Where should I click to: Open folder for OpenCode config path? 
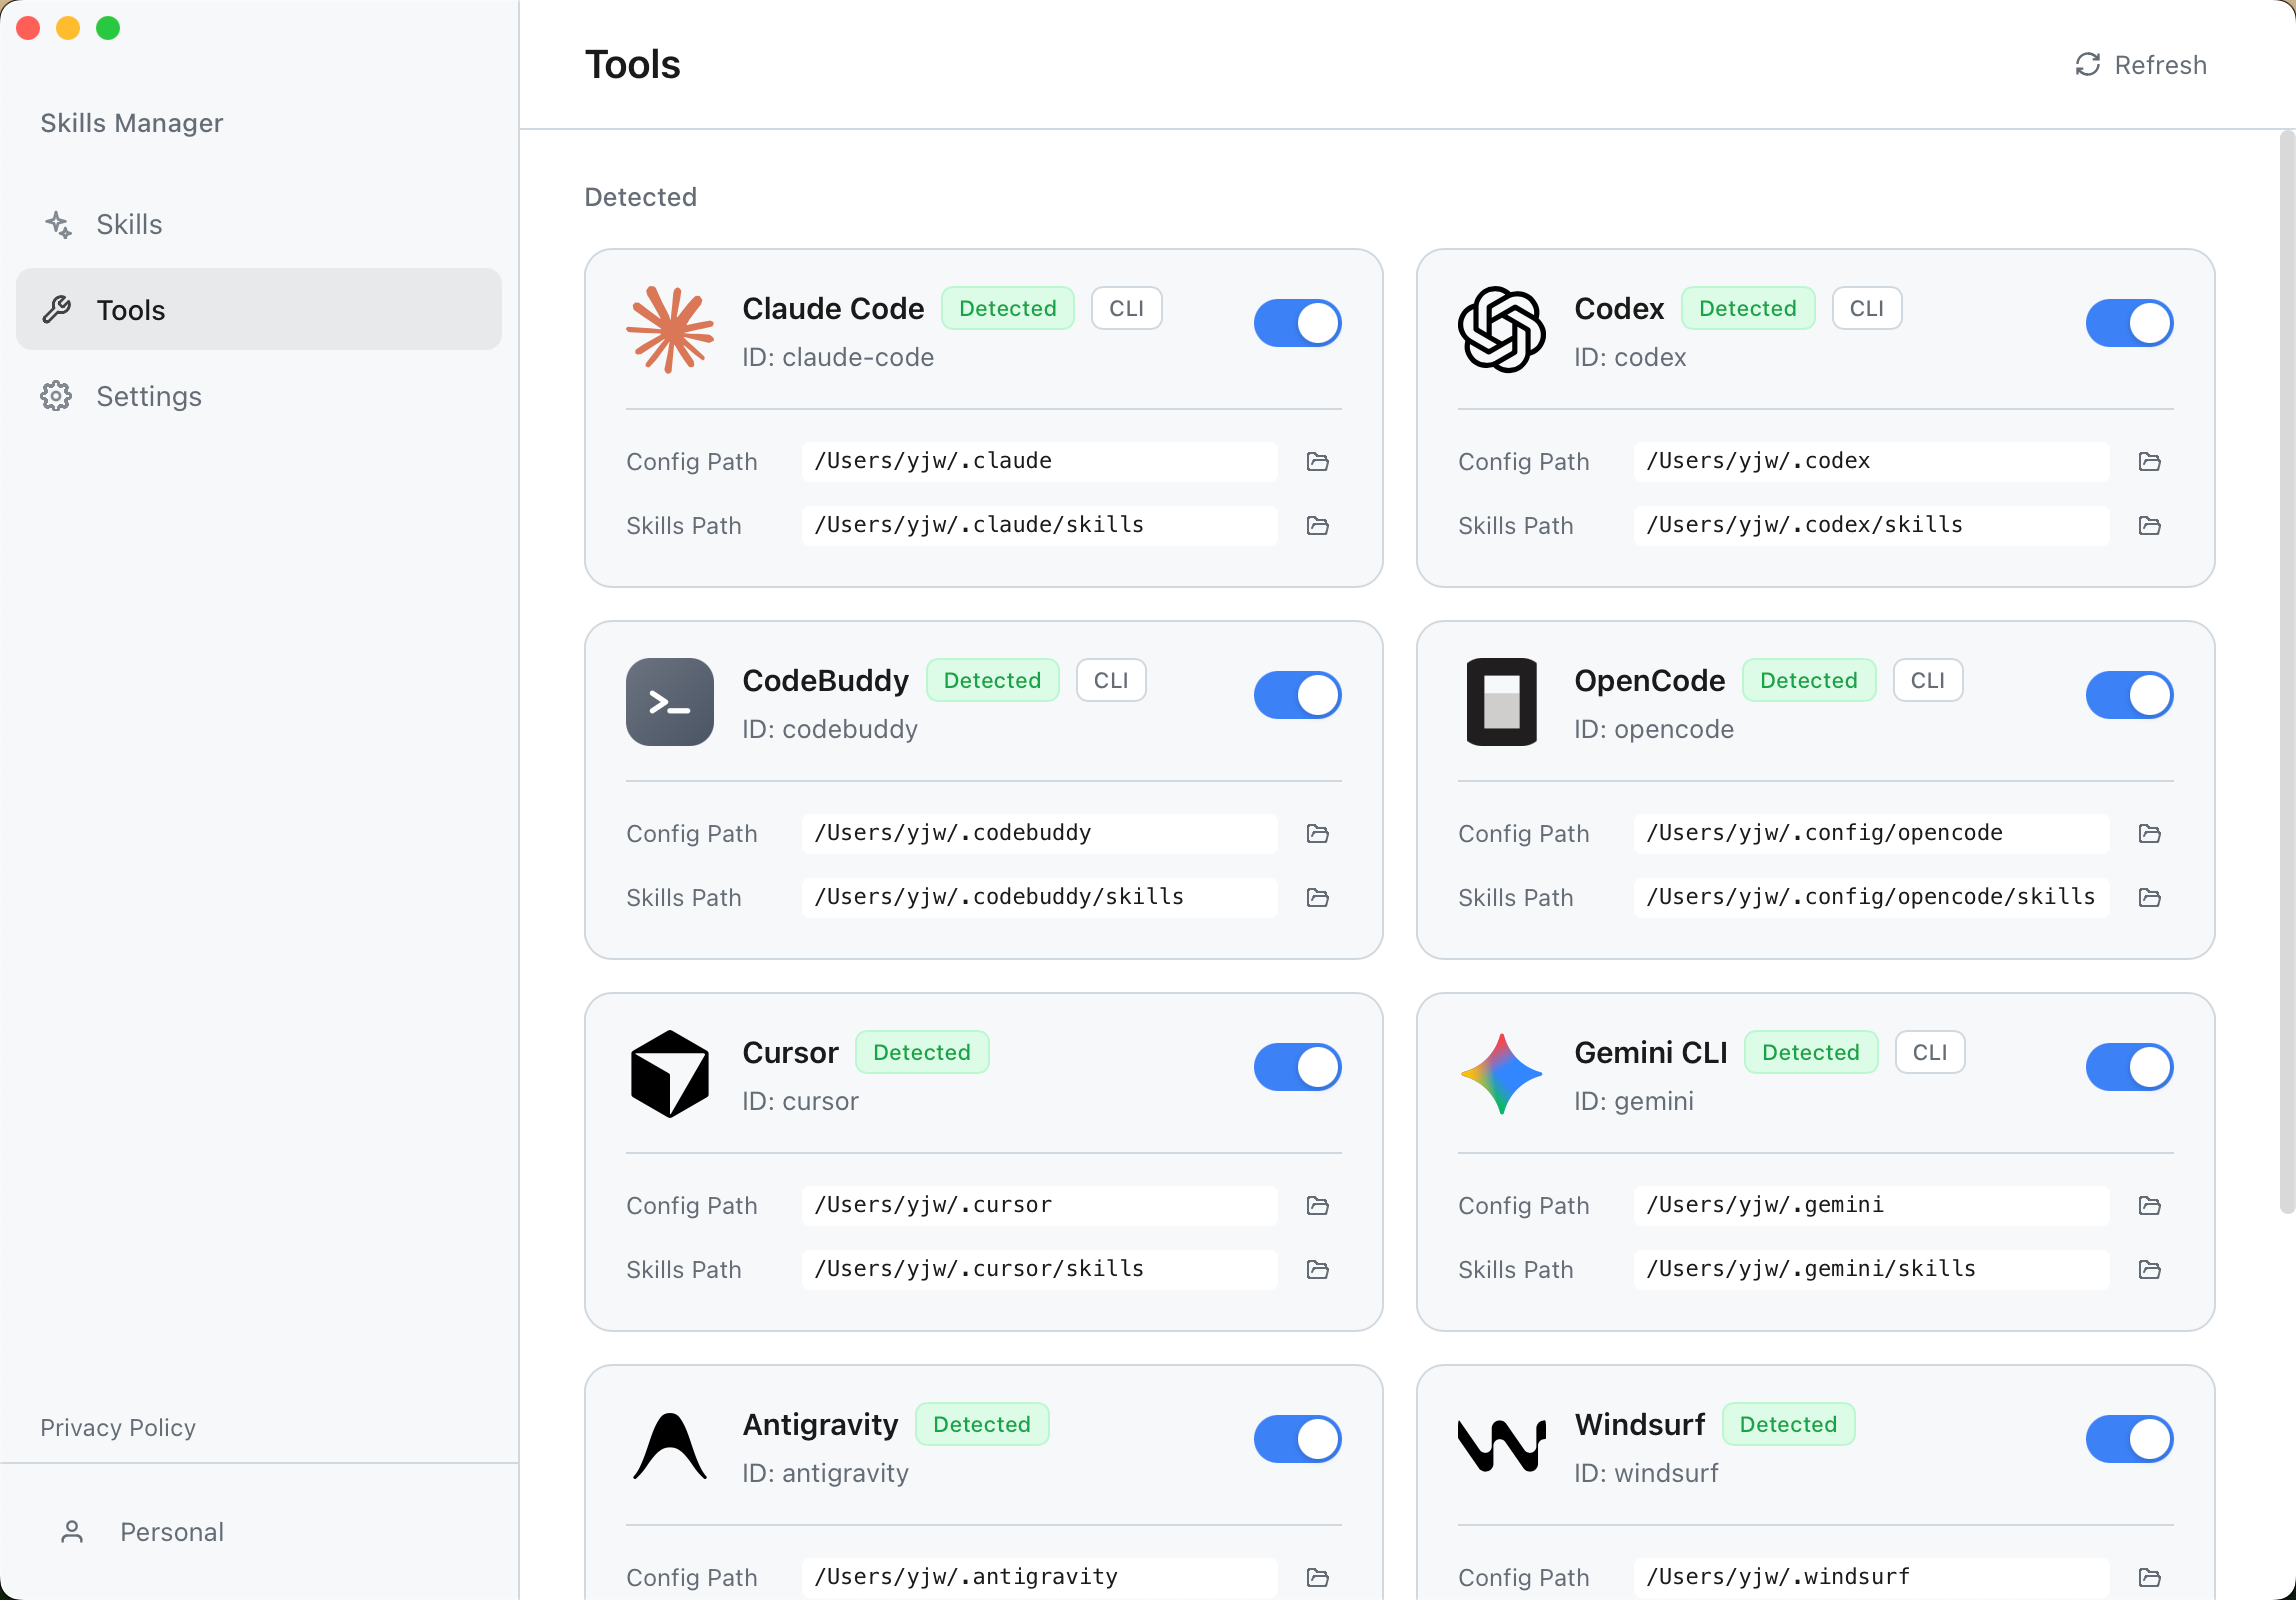coord(2149,833)
